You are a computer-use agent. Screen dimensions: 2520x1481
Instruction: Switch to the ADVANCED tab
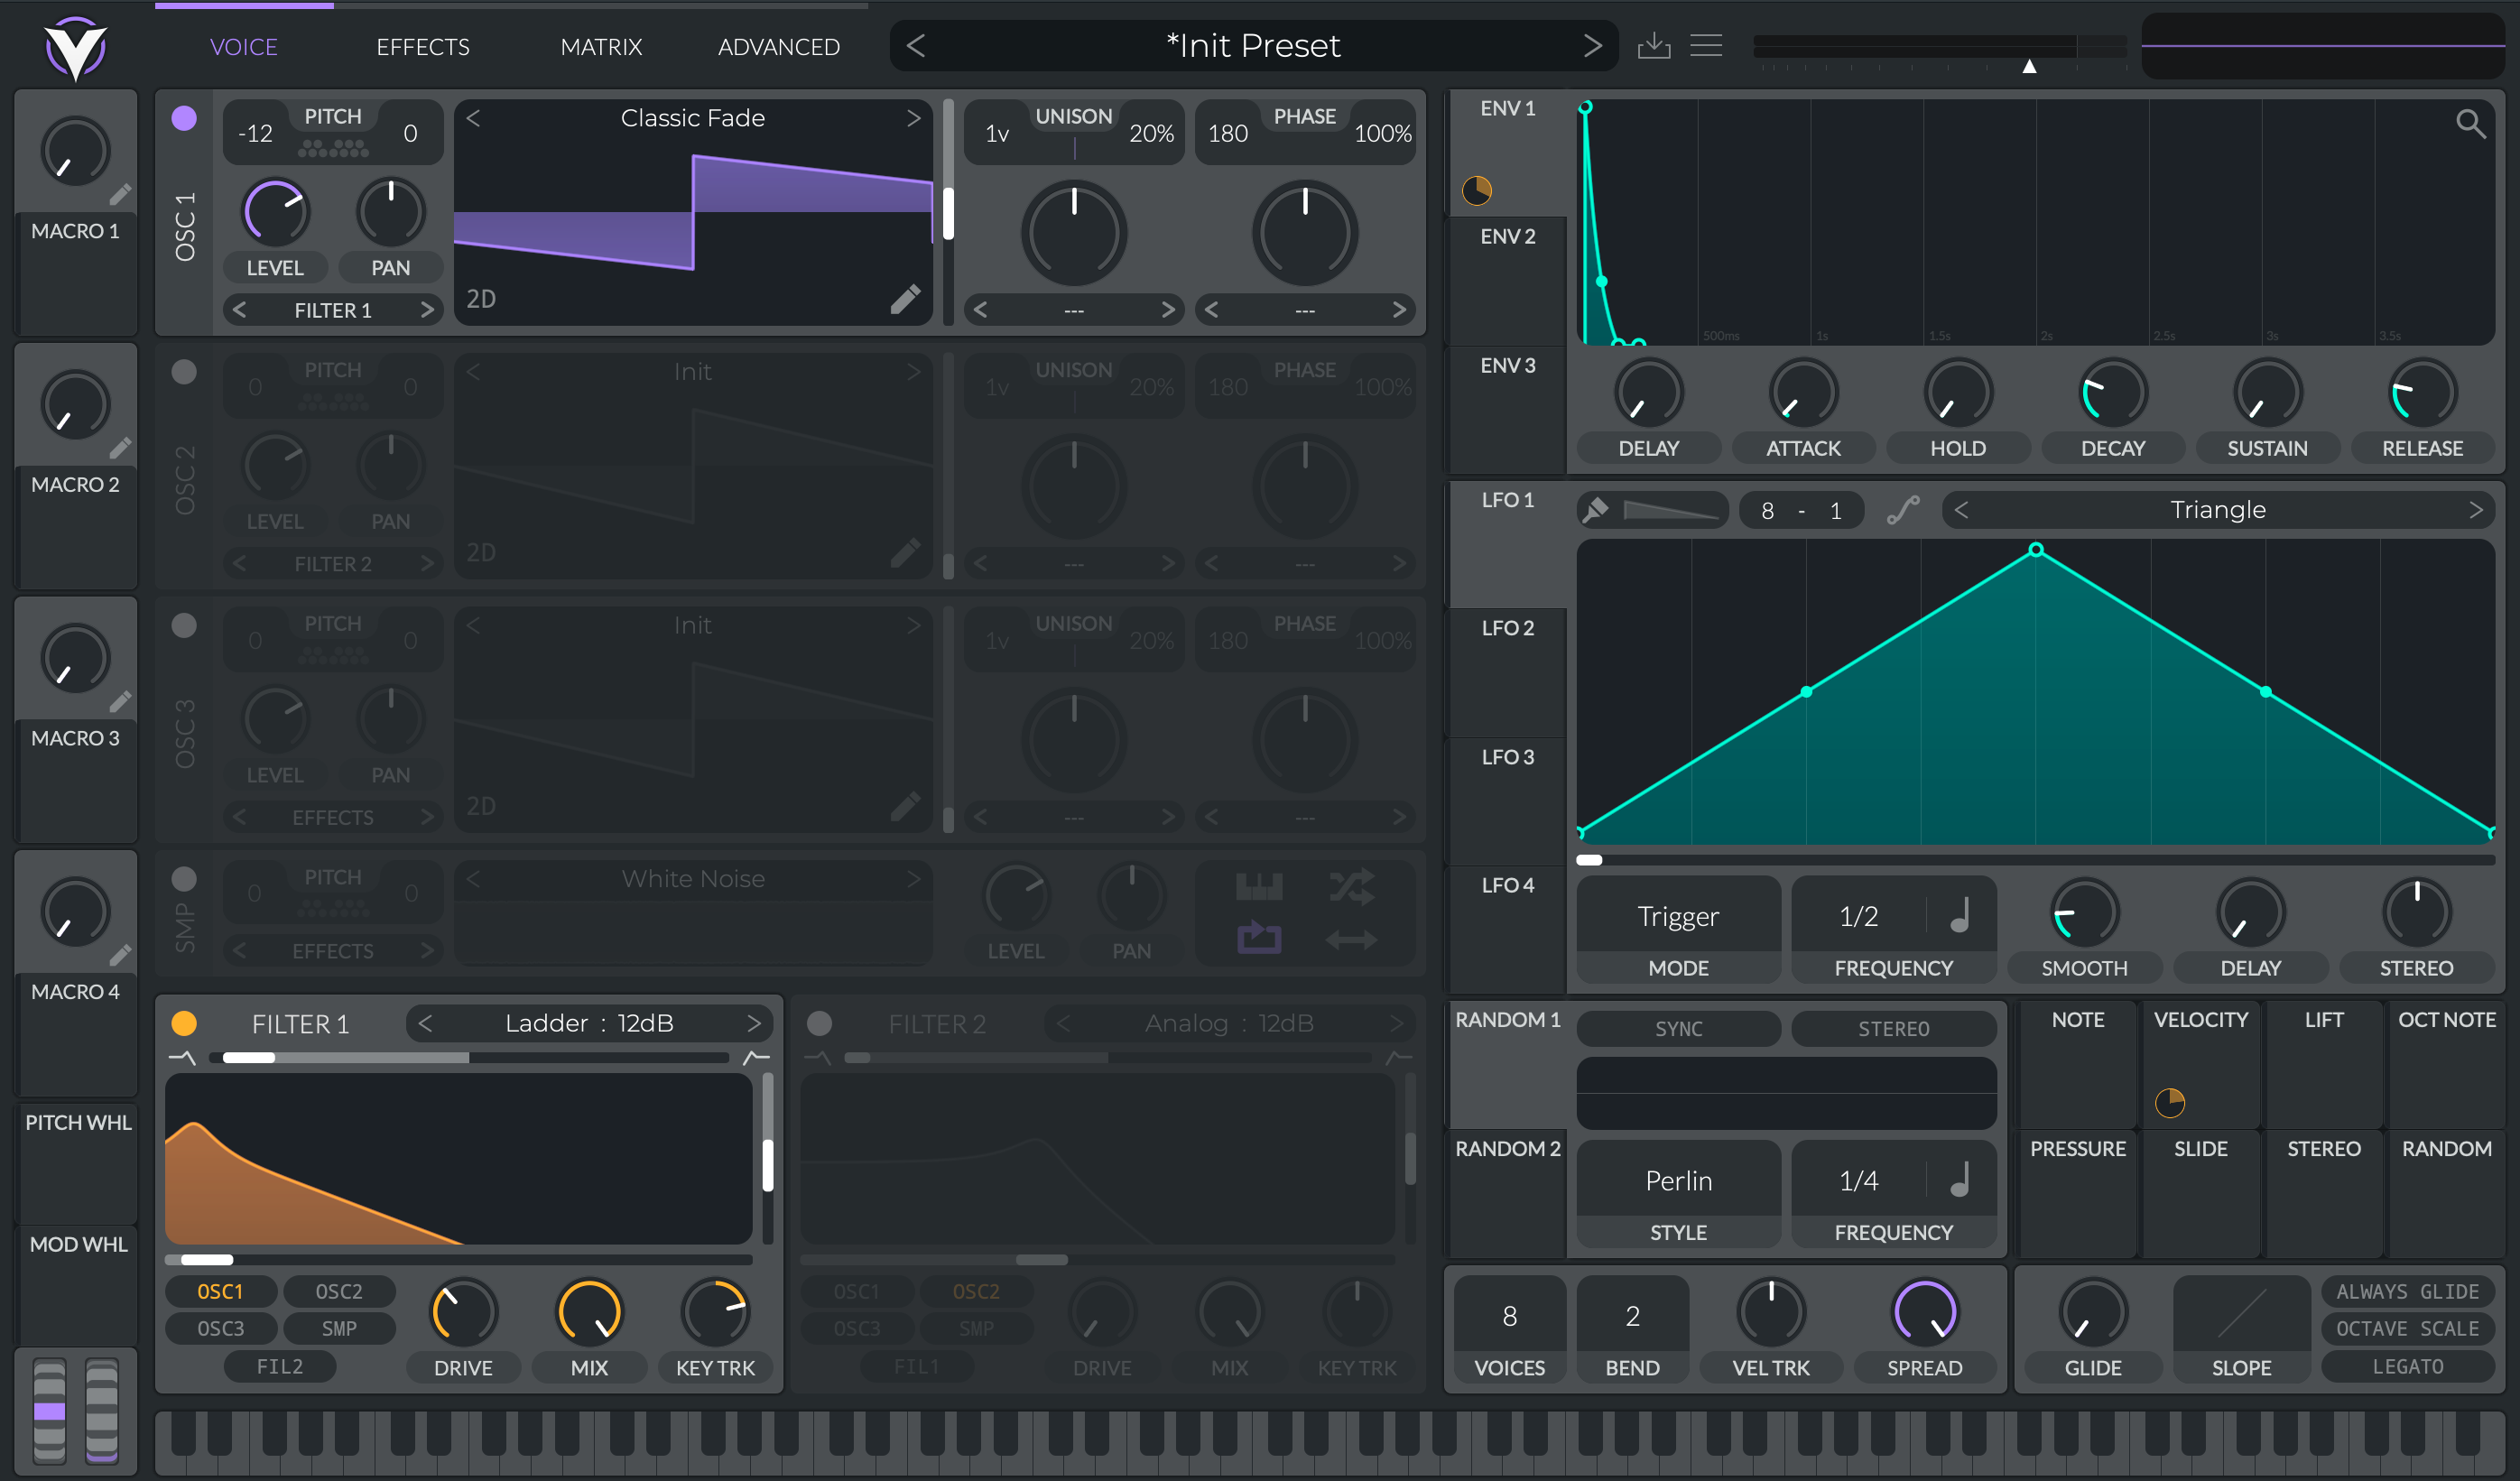778,47
